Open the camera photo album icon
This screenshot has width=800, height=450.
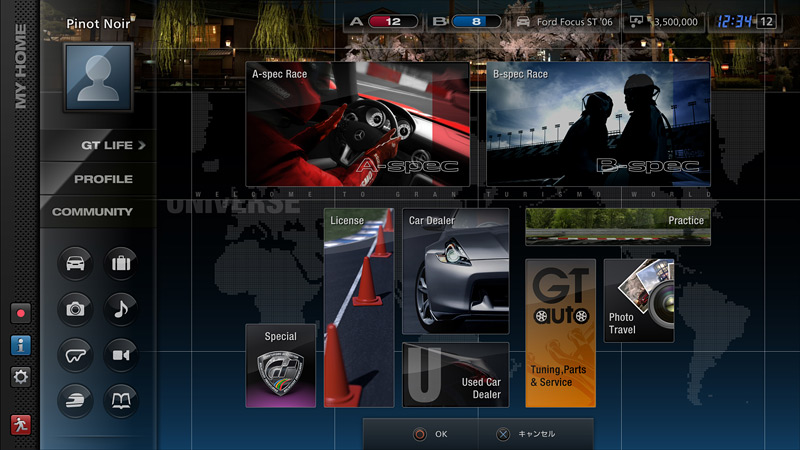[76, 310]
